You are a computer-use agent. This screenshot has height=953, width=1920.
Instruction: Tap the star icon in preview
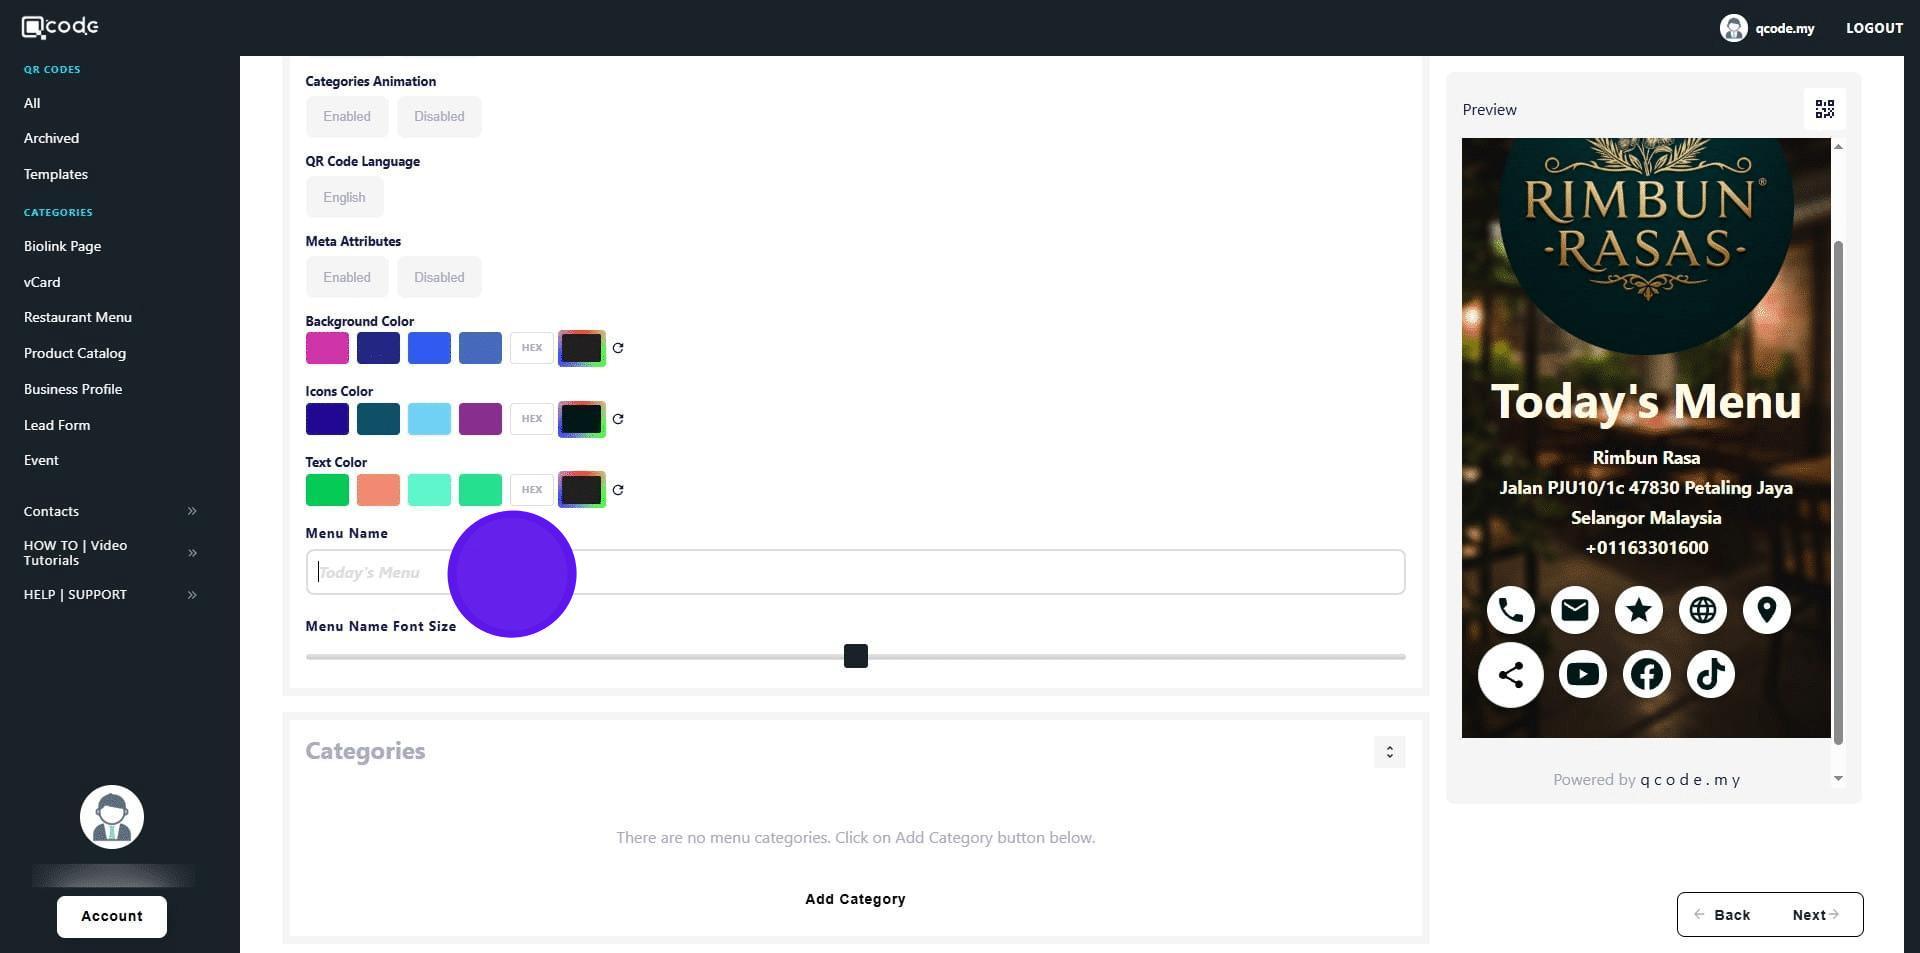(1639, 610)
